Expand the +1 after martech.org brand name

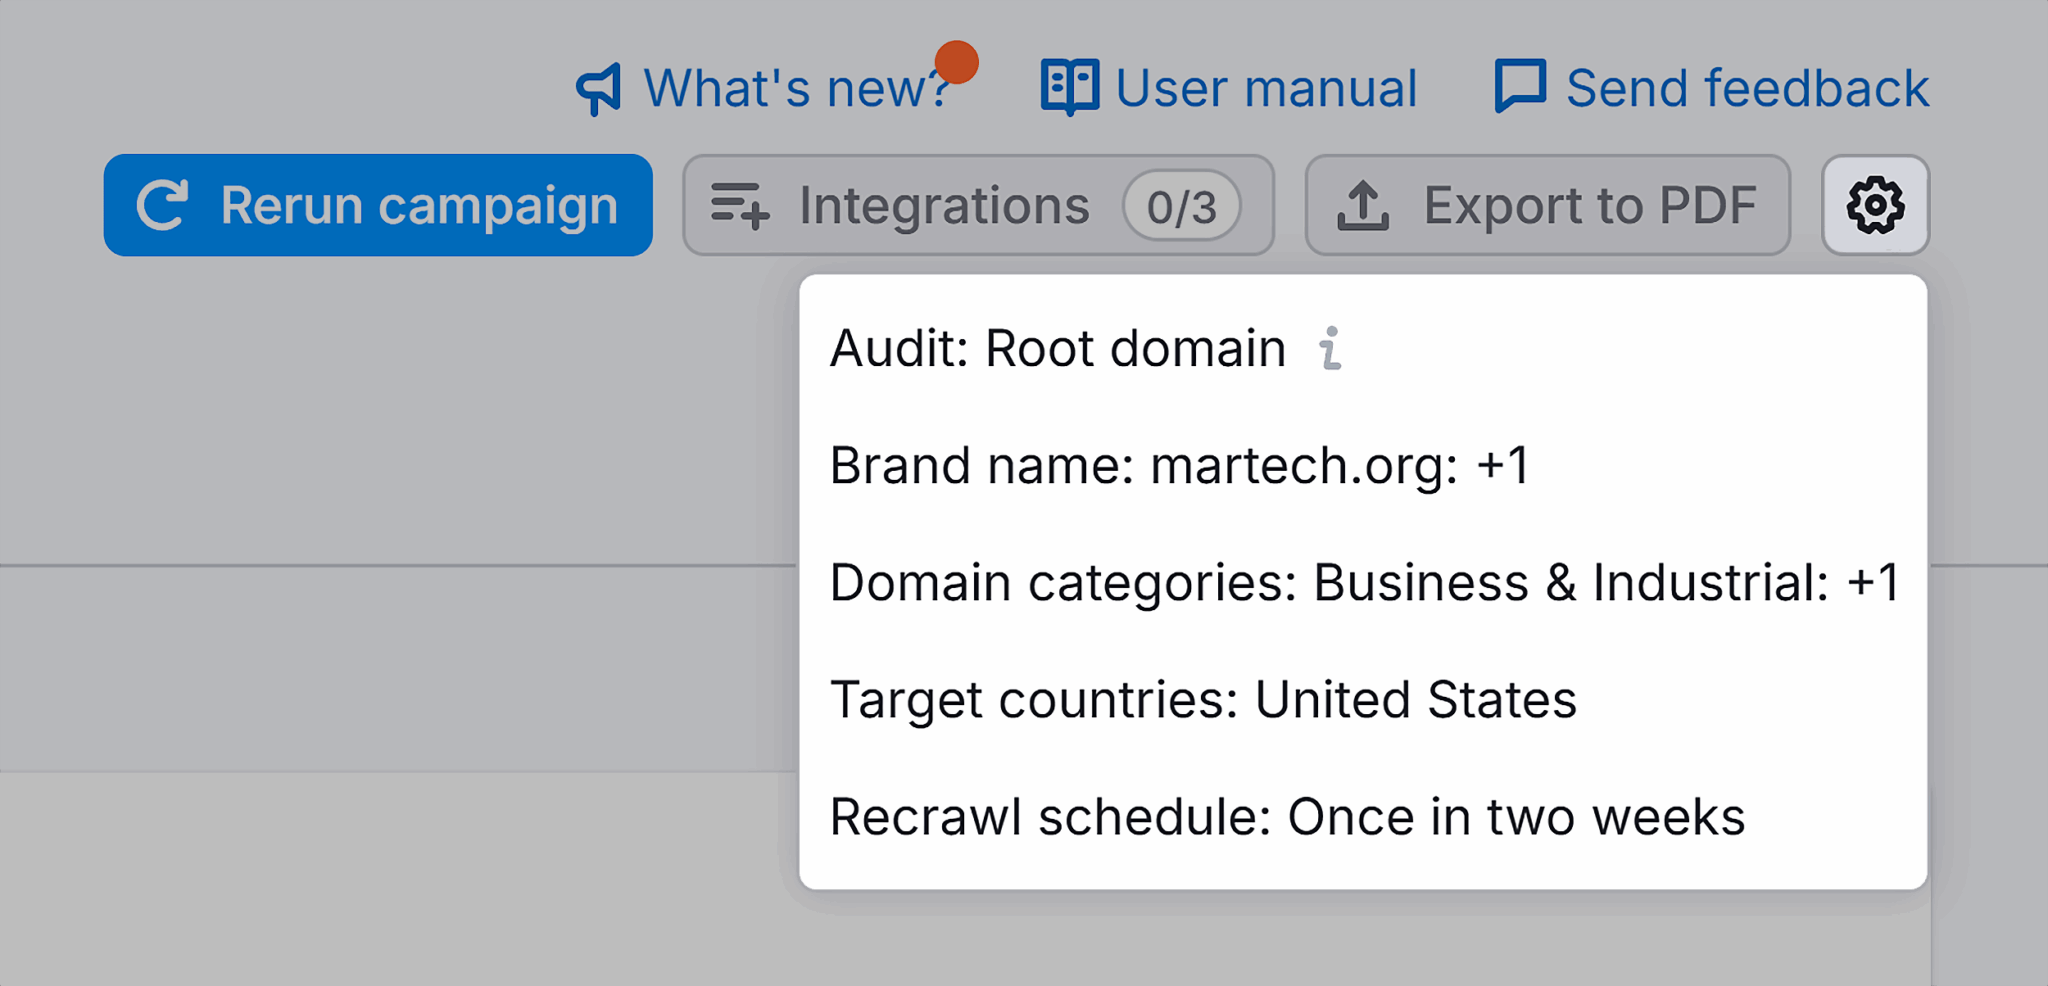coord(1500,465)
